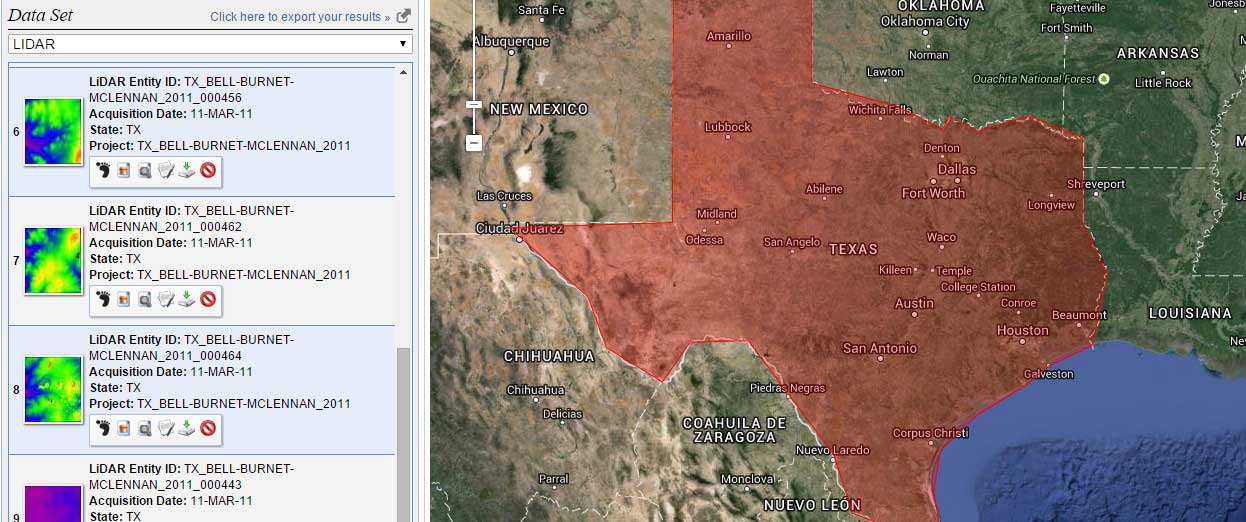
Task: Click Entity ID text of result 9 (000443)
Action: click(x=192, y=476)
